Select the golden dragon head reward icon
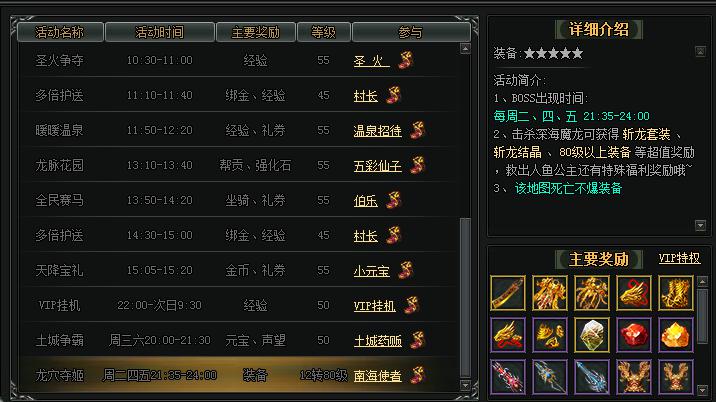This screenshot has height=402, width=716. point(633,292)
